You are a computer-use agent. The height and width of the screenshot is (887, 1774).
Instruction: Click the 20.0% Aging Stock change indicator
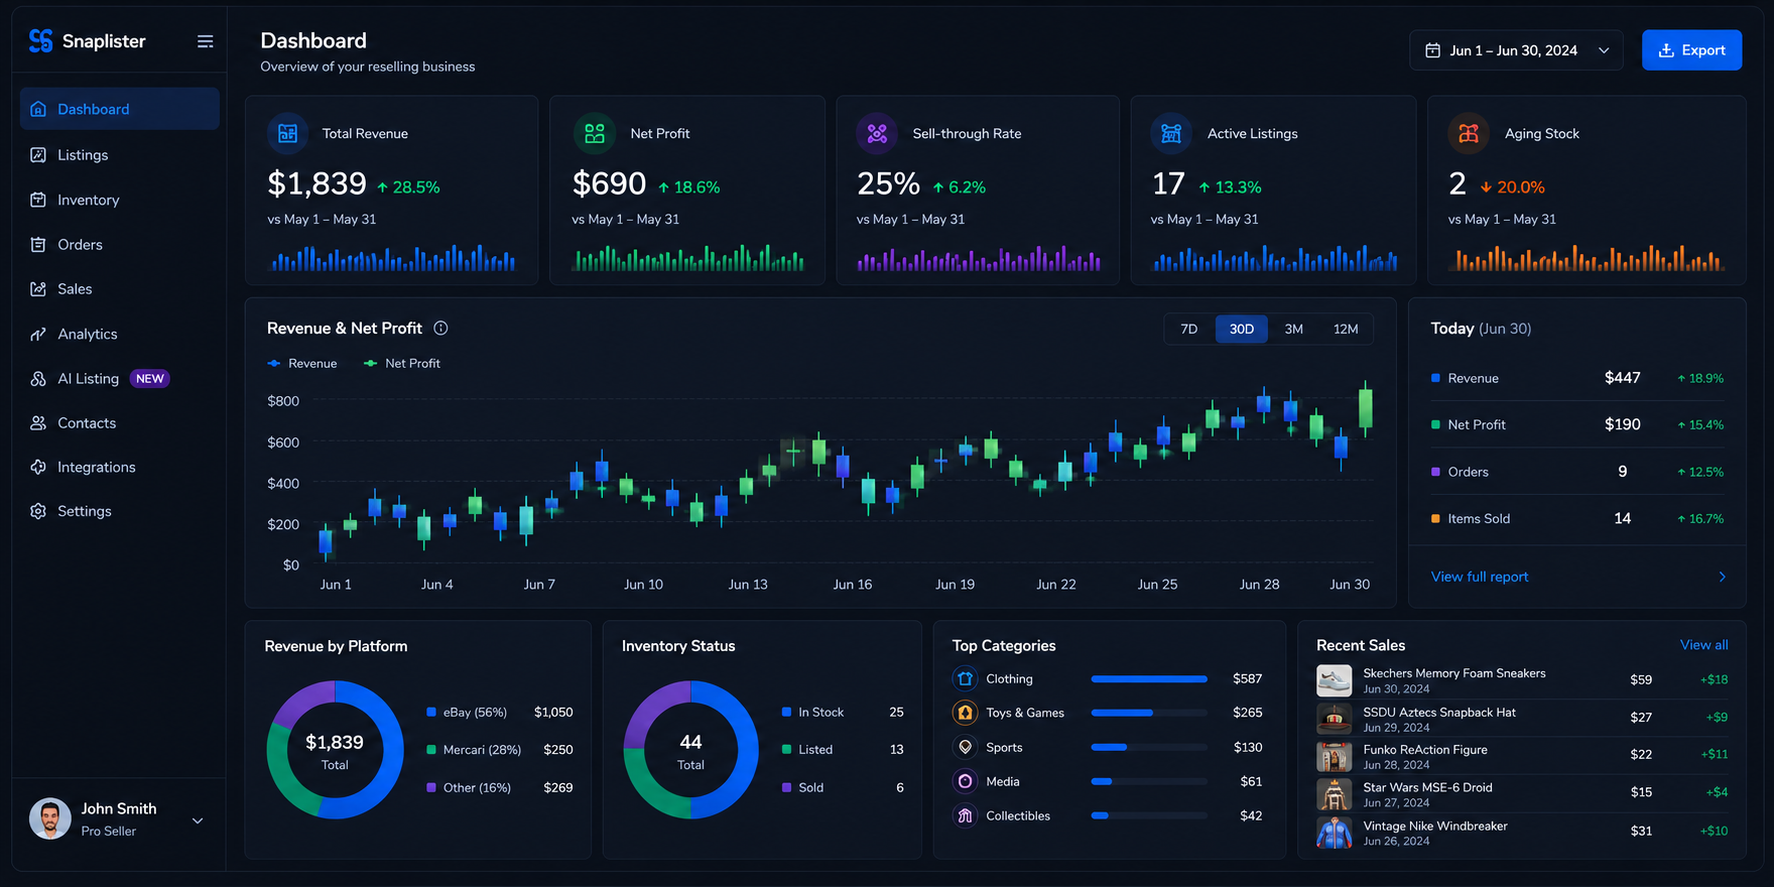(x=1512, y=187)
